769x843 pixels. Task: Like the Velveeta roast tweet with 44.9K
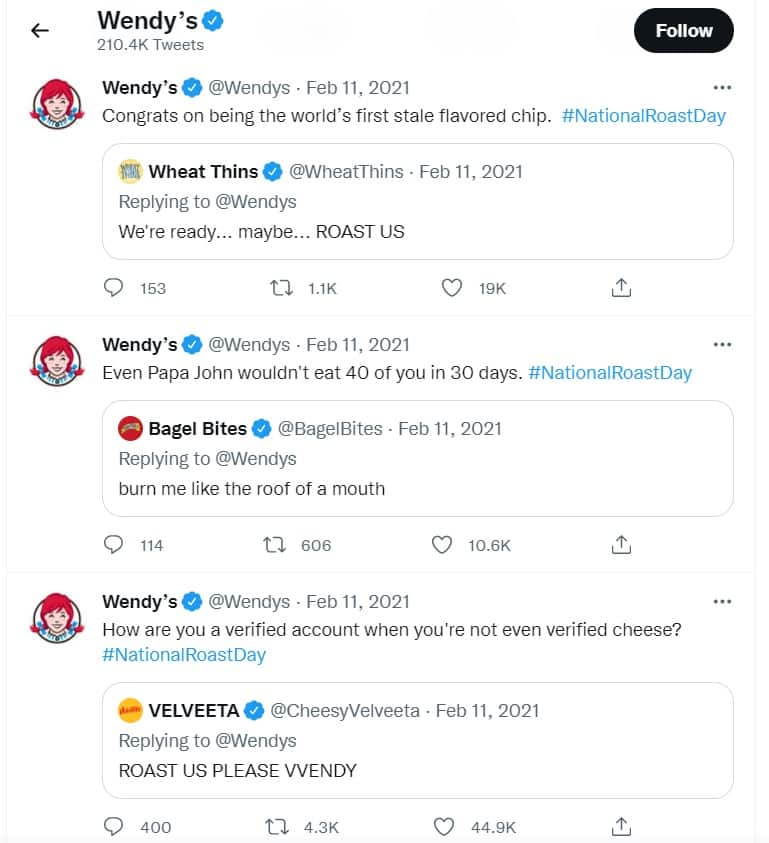point(444,826)
